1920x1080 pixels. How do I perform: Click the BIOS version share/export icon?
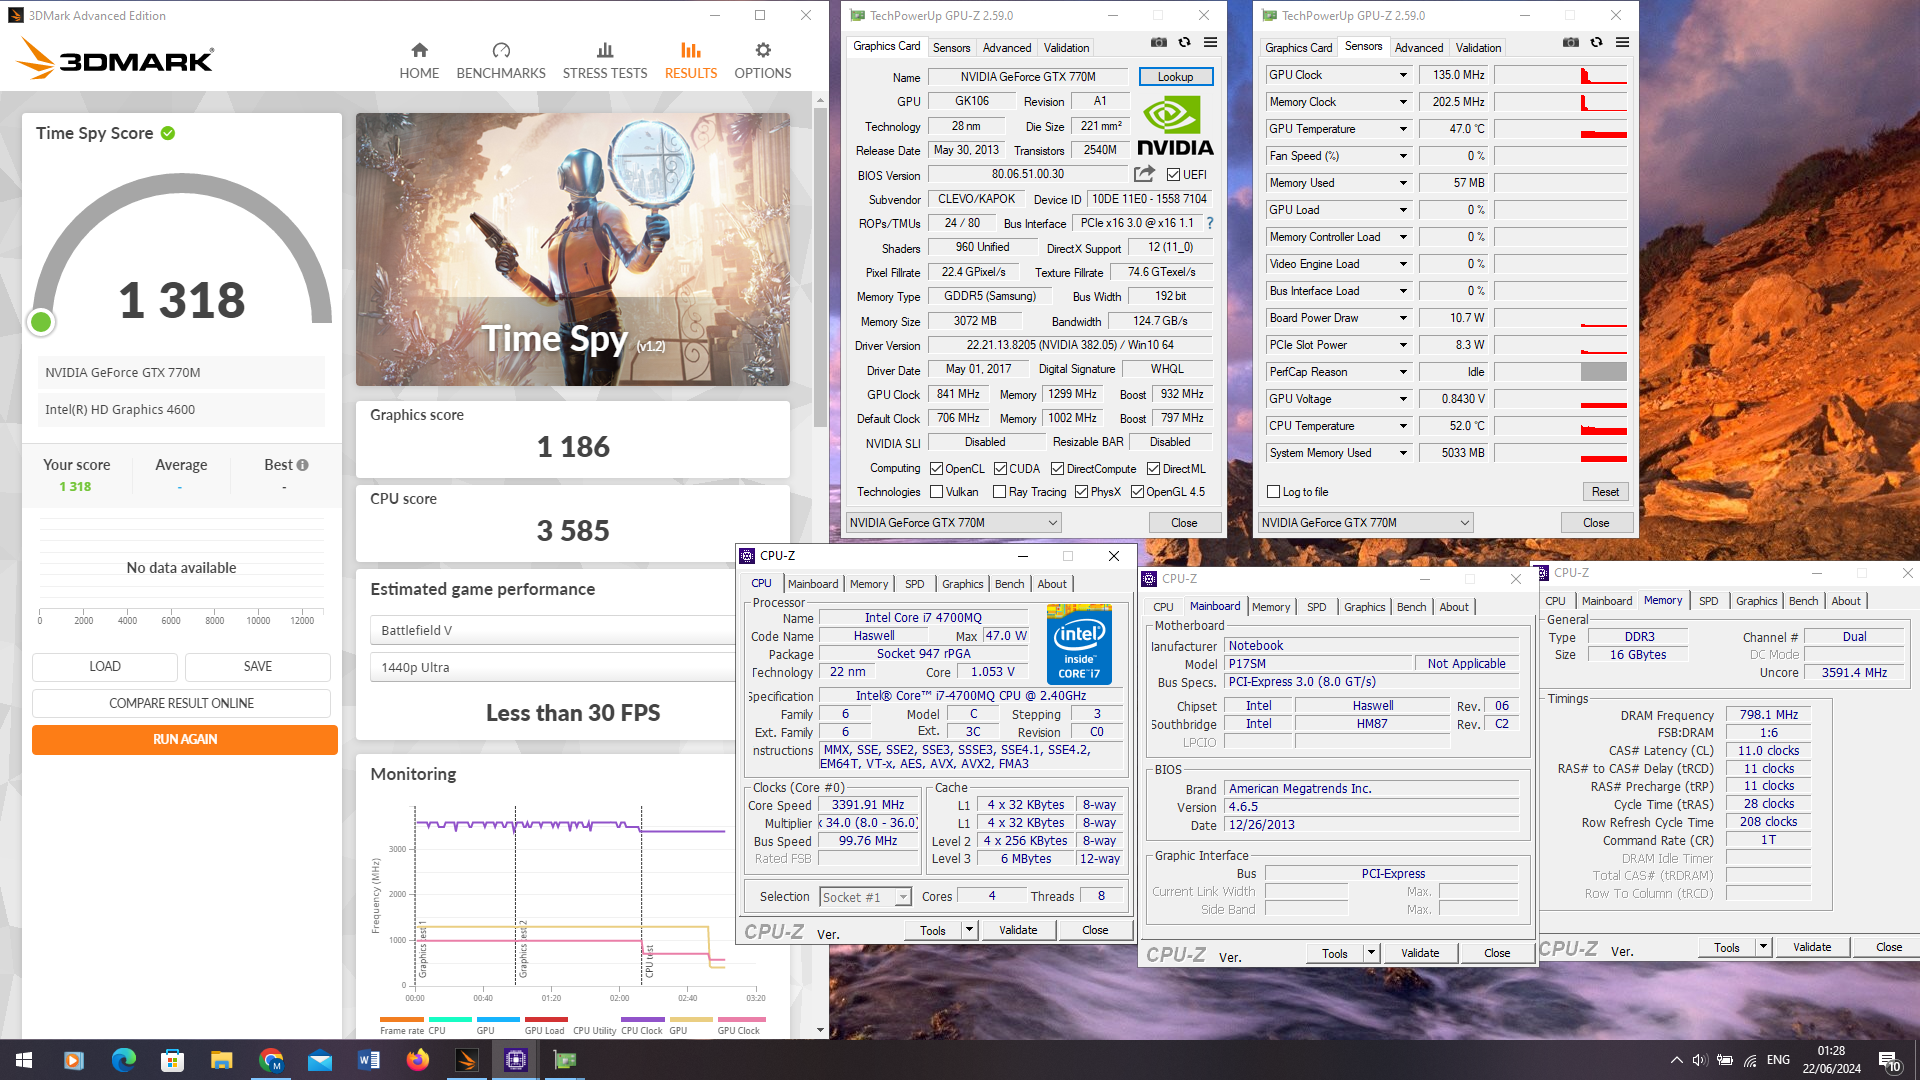pyautogui.click(x=1144, y=174)
